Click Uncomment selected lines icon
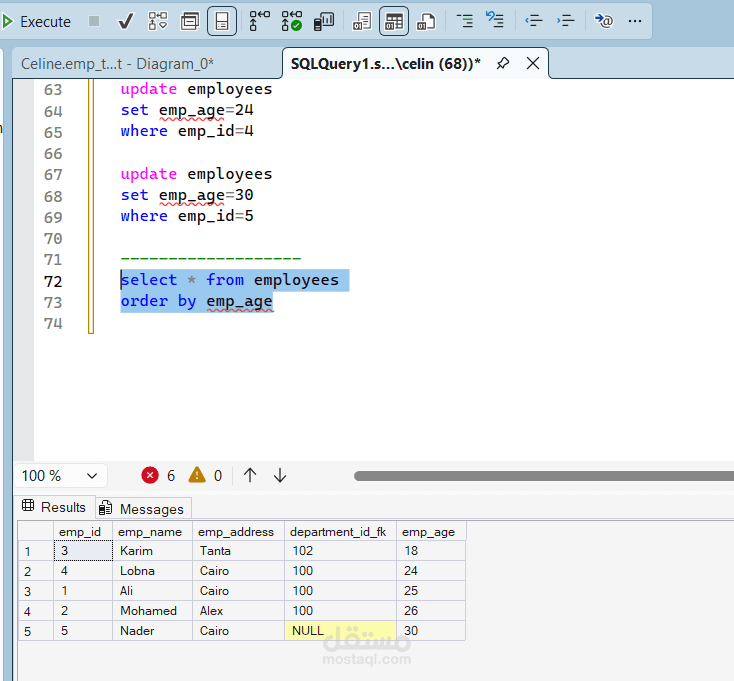 tap(495, 21)
